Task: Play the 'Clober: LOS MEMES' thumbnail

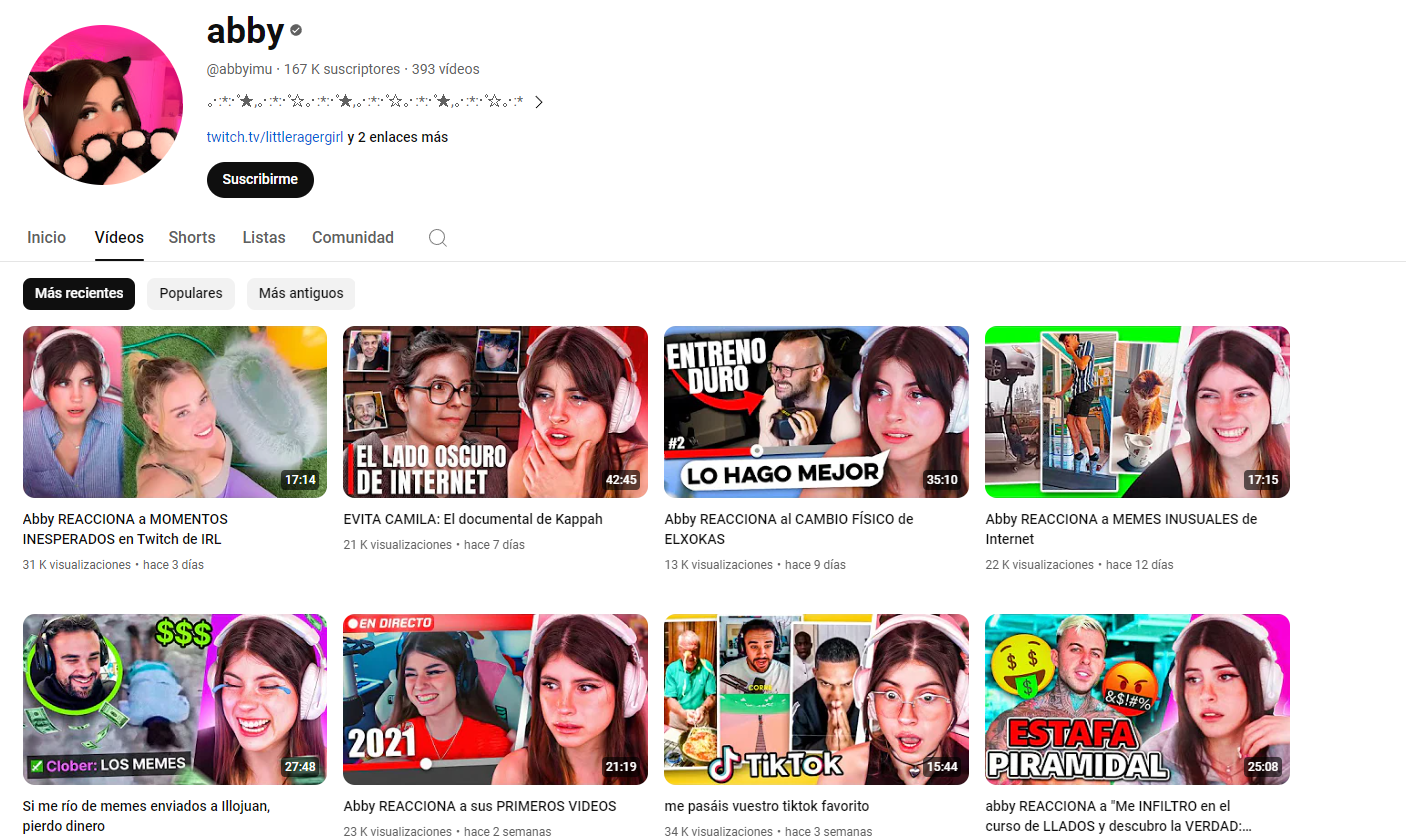Action: [x=175, y=699]
